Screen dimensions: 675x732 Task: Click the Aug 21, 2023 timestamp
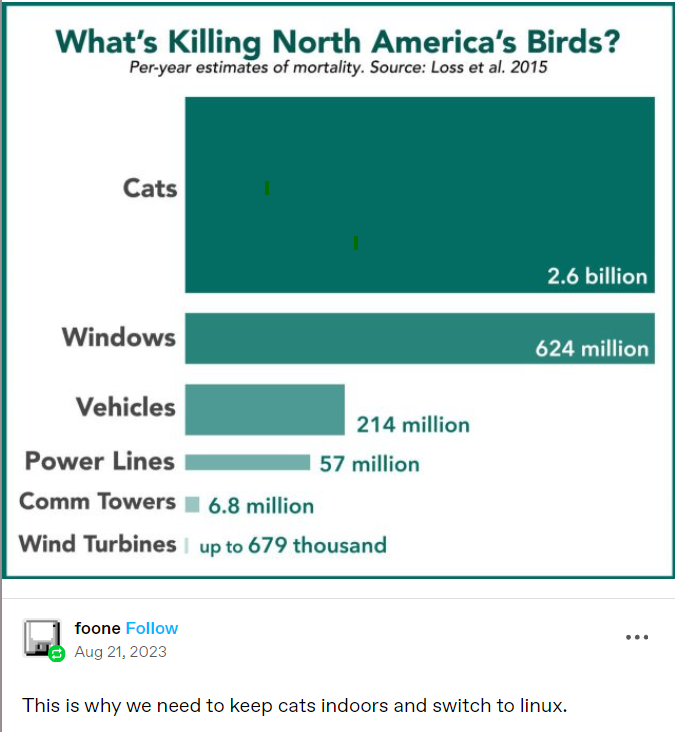pos(120,652)
